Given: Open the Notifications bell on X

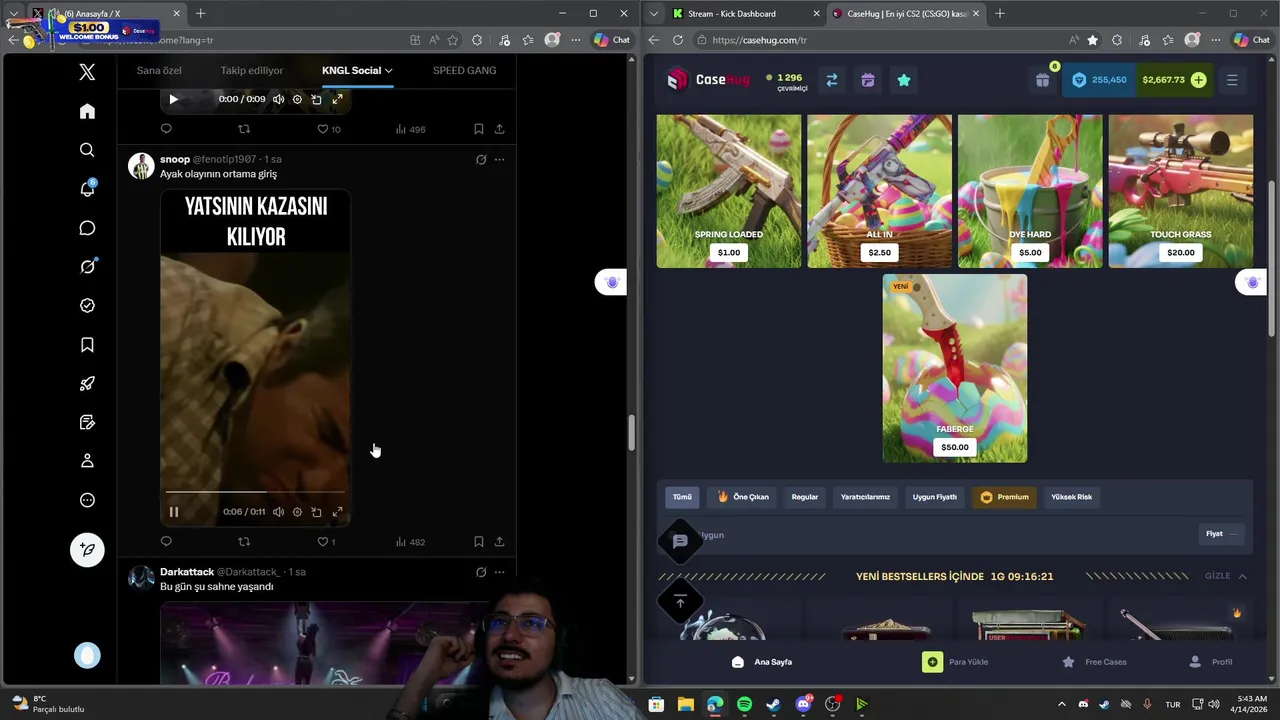Looking at the screenshot, I should pyautogui.click(x=87, y=189).
